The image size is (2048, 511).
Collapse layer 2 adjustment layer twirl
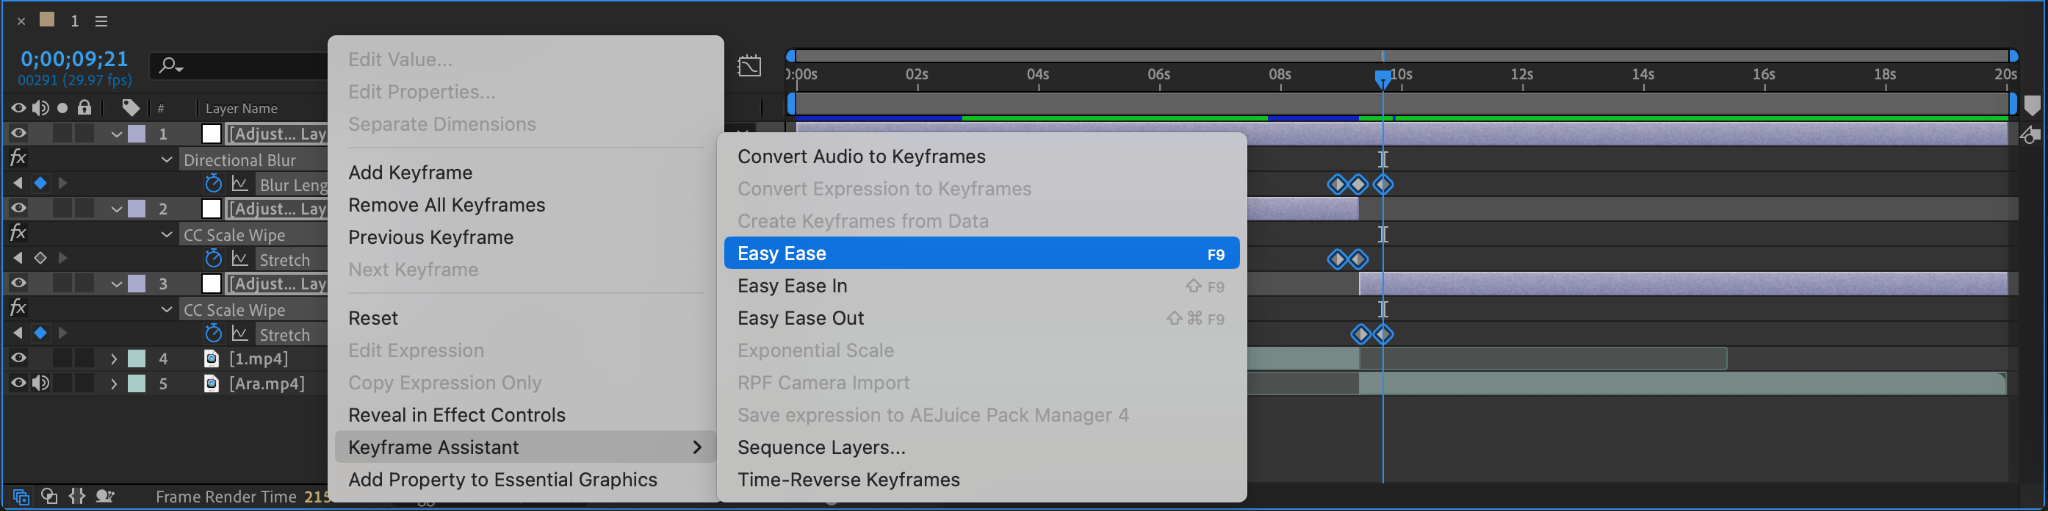point(117,209)
